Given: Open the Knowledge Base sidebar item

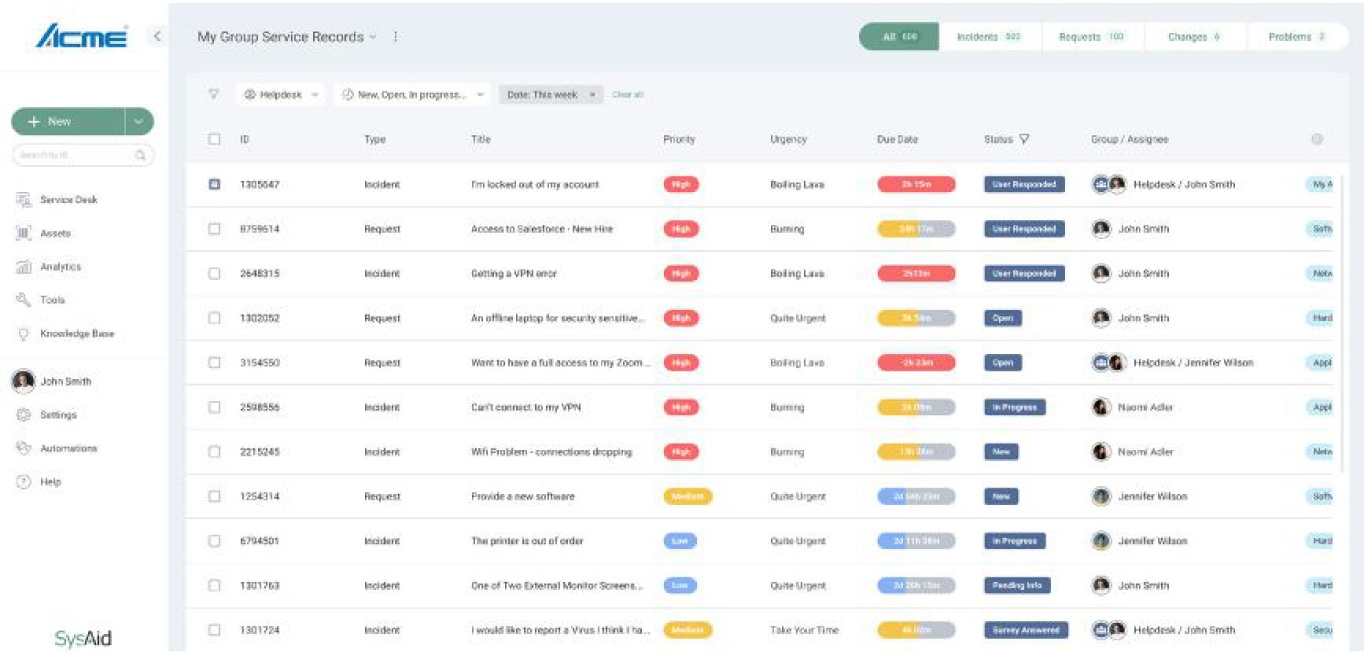Looking at the screenshot, I should pyautogui.click(x=65, y=334).
